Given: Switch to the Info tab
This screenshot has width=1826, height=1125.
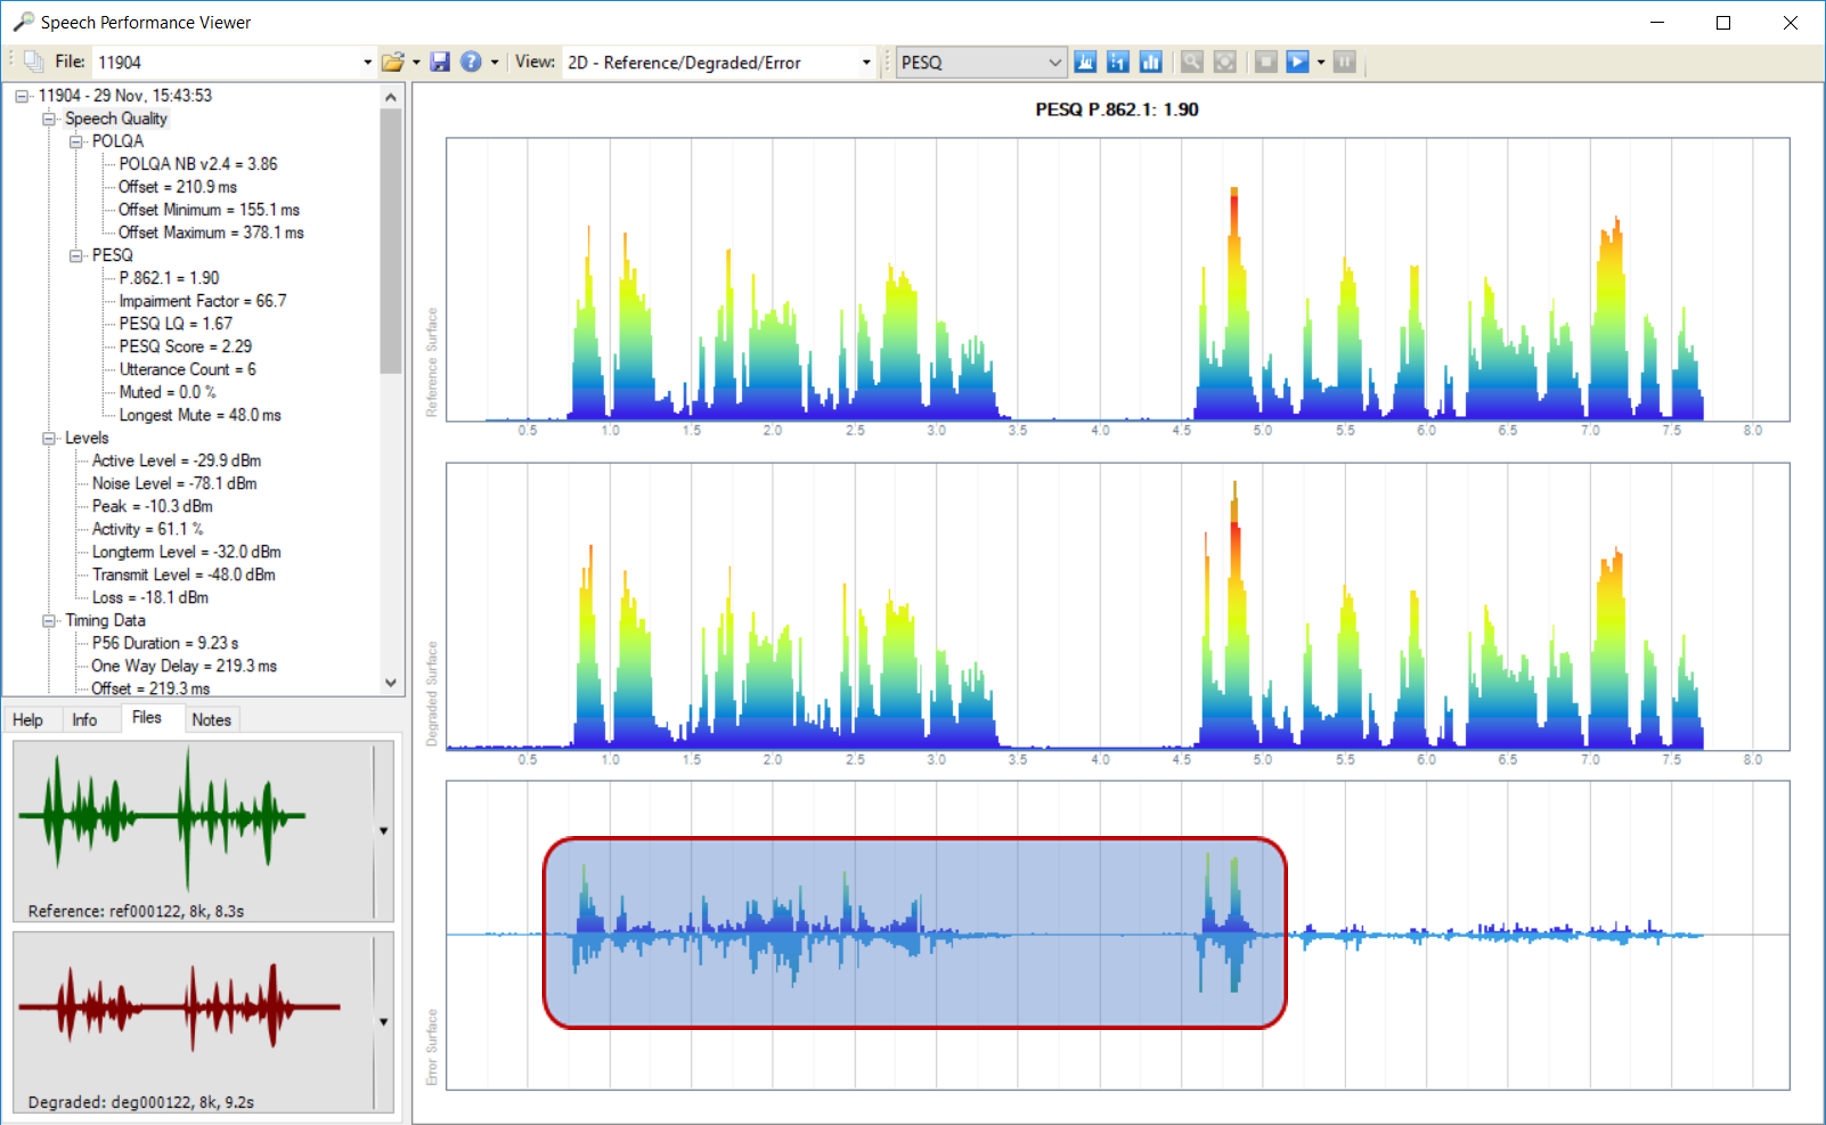Looking at the screenshot, I should (x=85, y=720).
